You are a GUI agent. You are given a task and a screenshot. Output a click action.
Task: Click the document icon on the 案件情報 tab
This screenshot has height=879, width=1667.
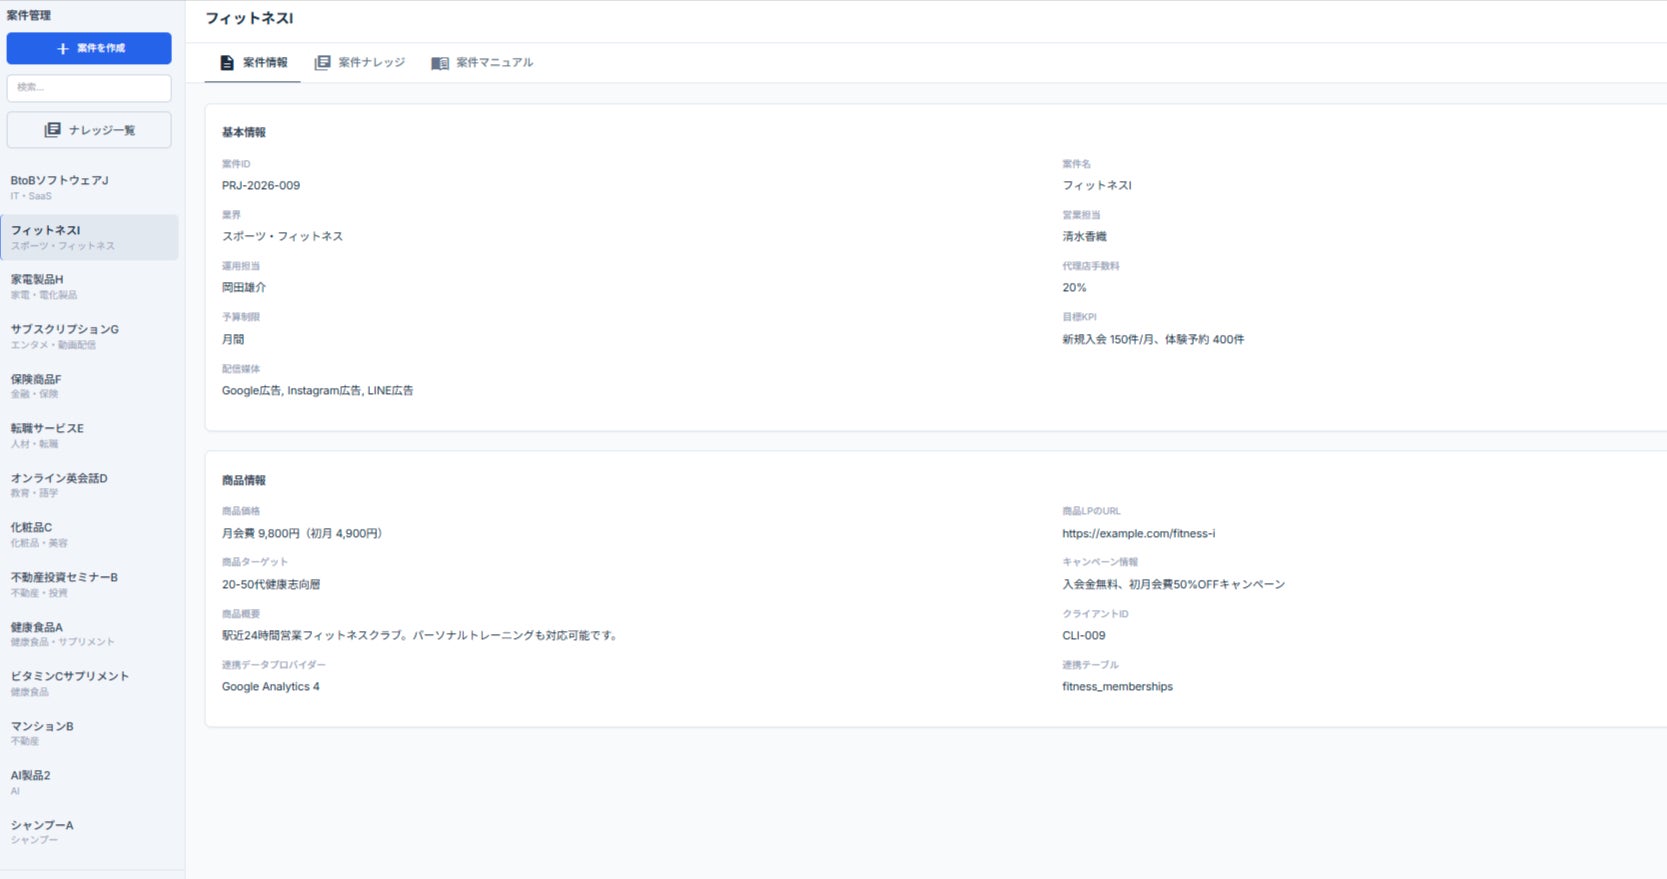(x=227, y=63)
